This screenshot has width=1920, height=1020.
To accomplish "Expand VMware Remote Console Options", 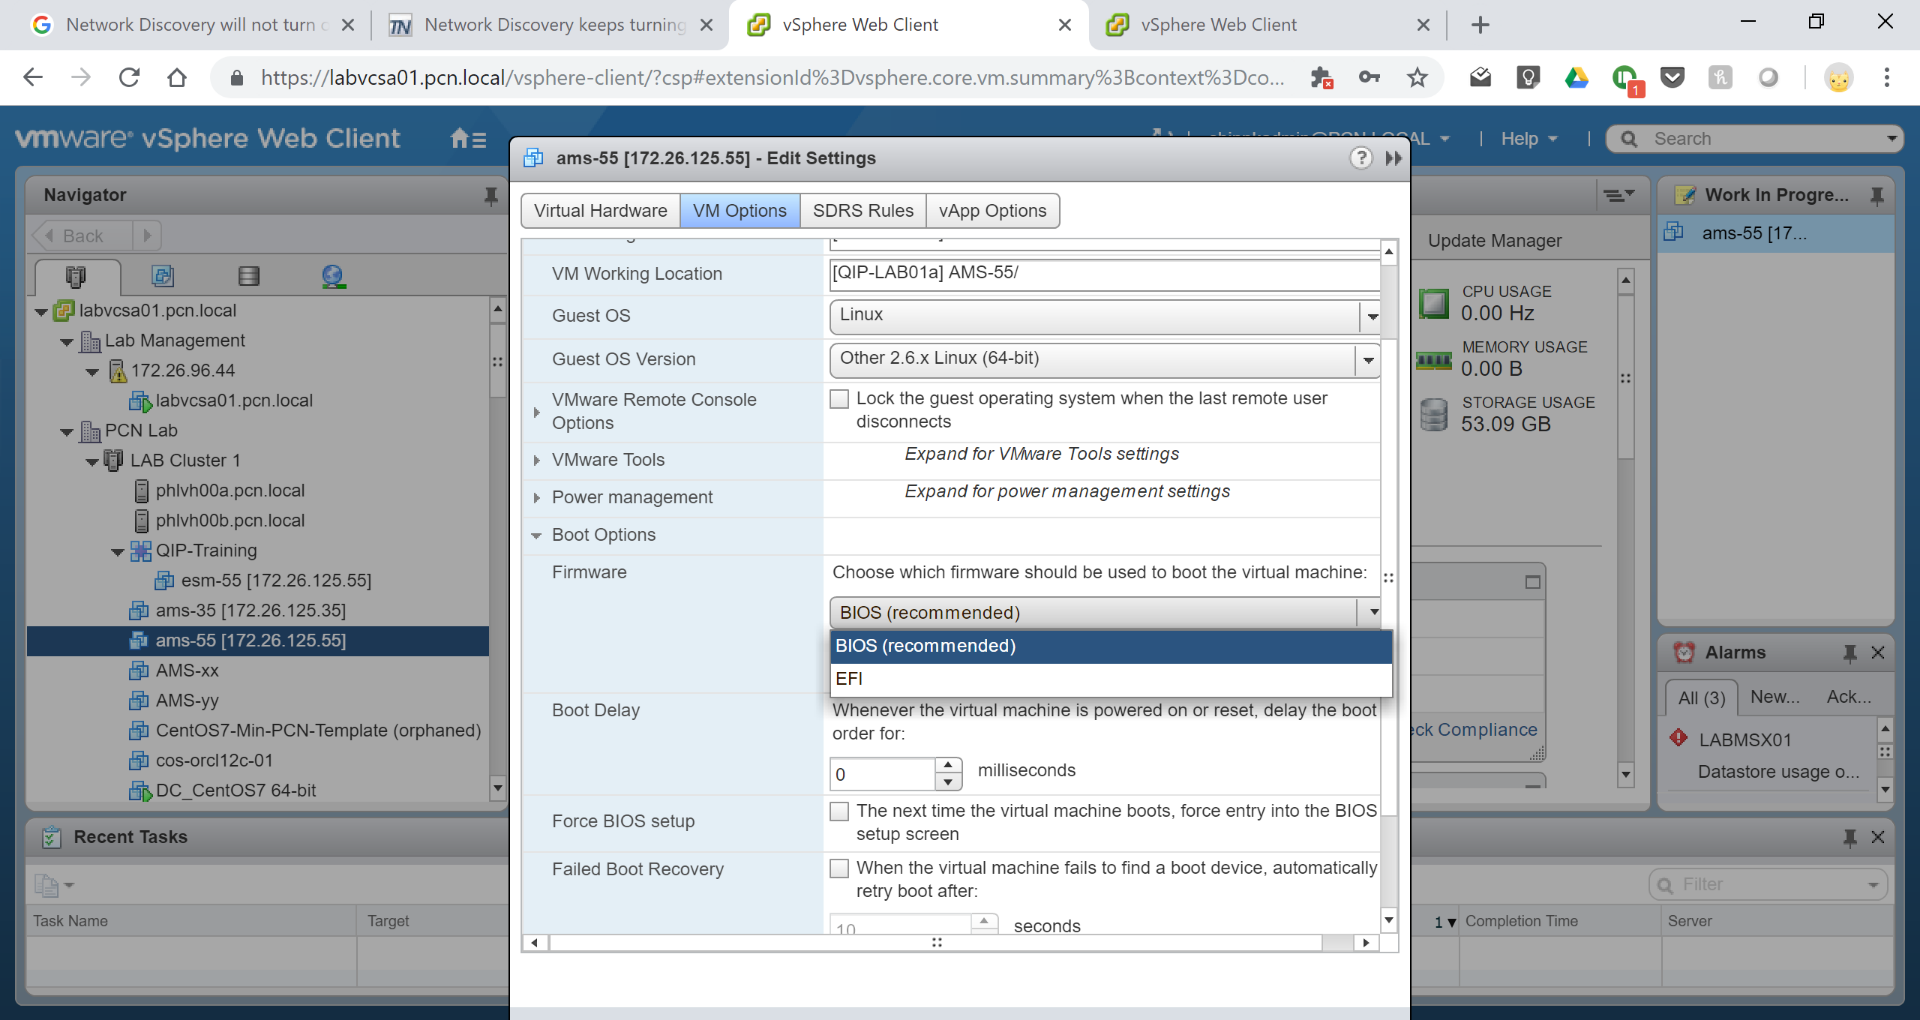I will (537, 412).
